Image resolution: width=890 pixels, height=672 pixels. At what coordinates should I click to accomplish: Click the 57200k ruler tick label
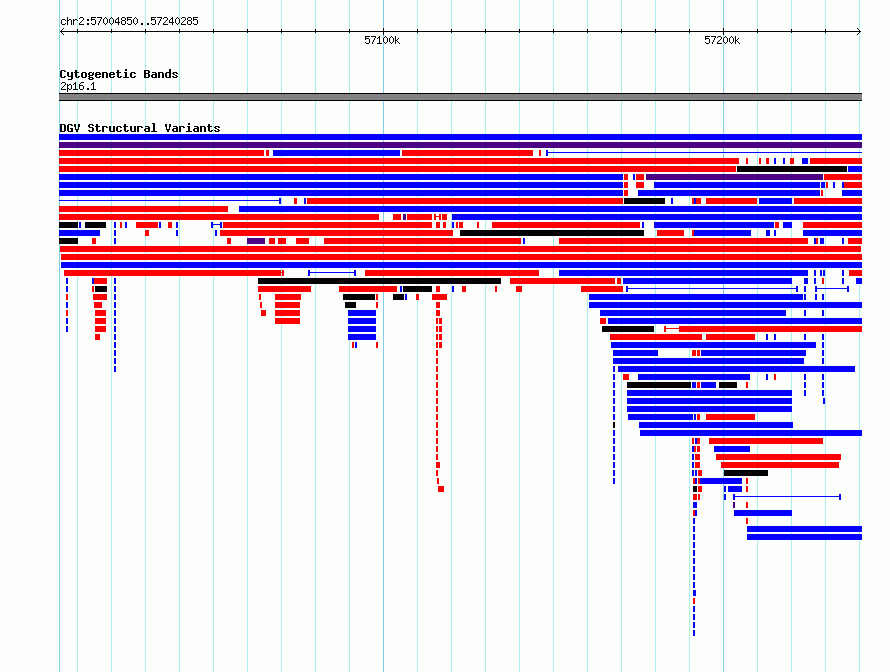coord(722,40)
